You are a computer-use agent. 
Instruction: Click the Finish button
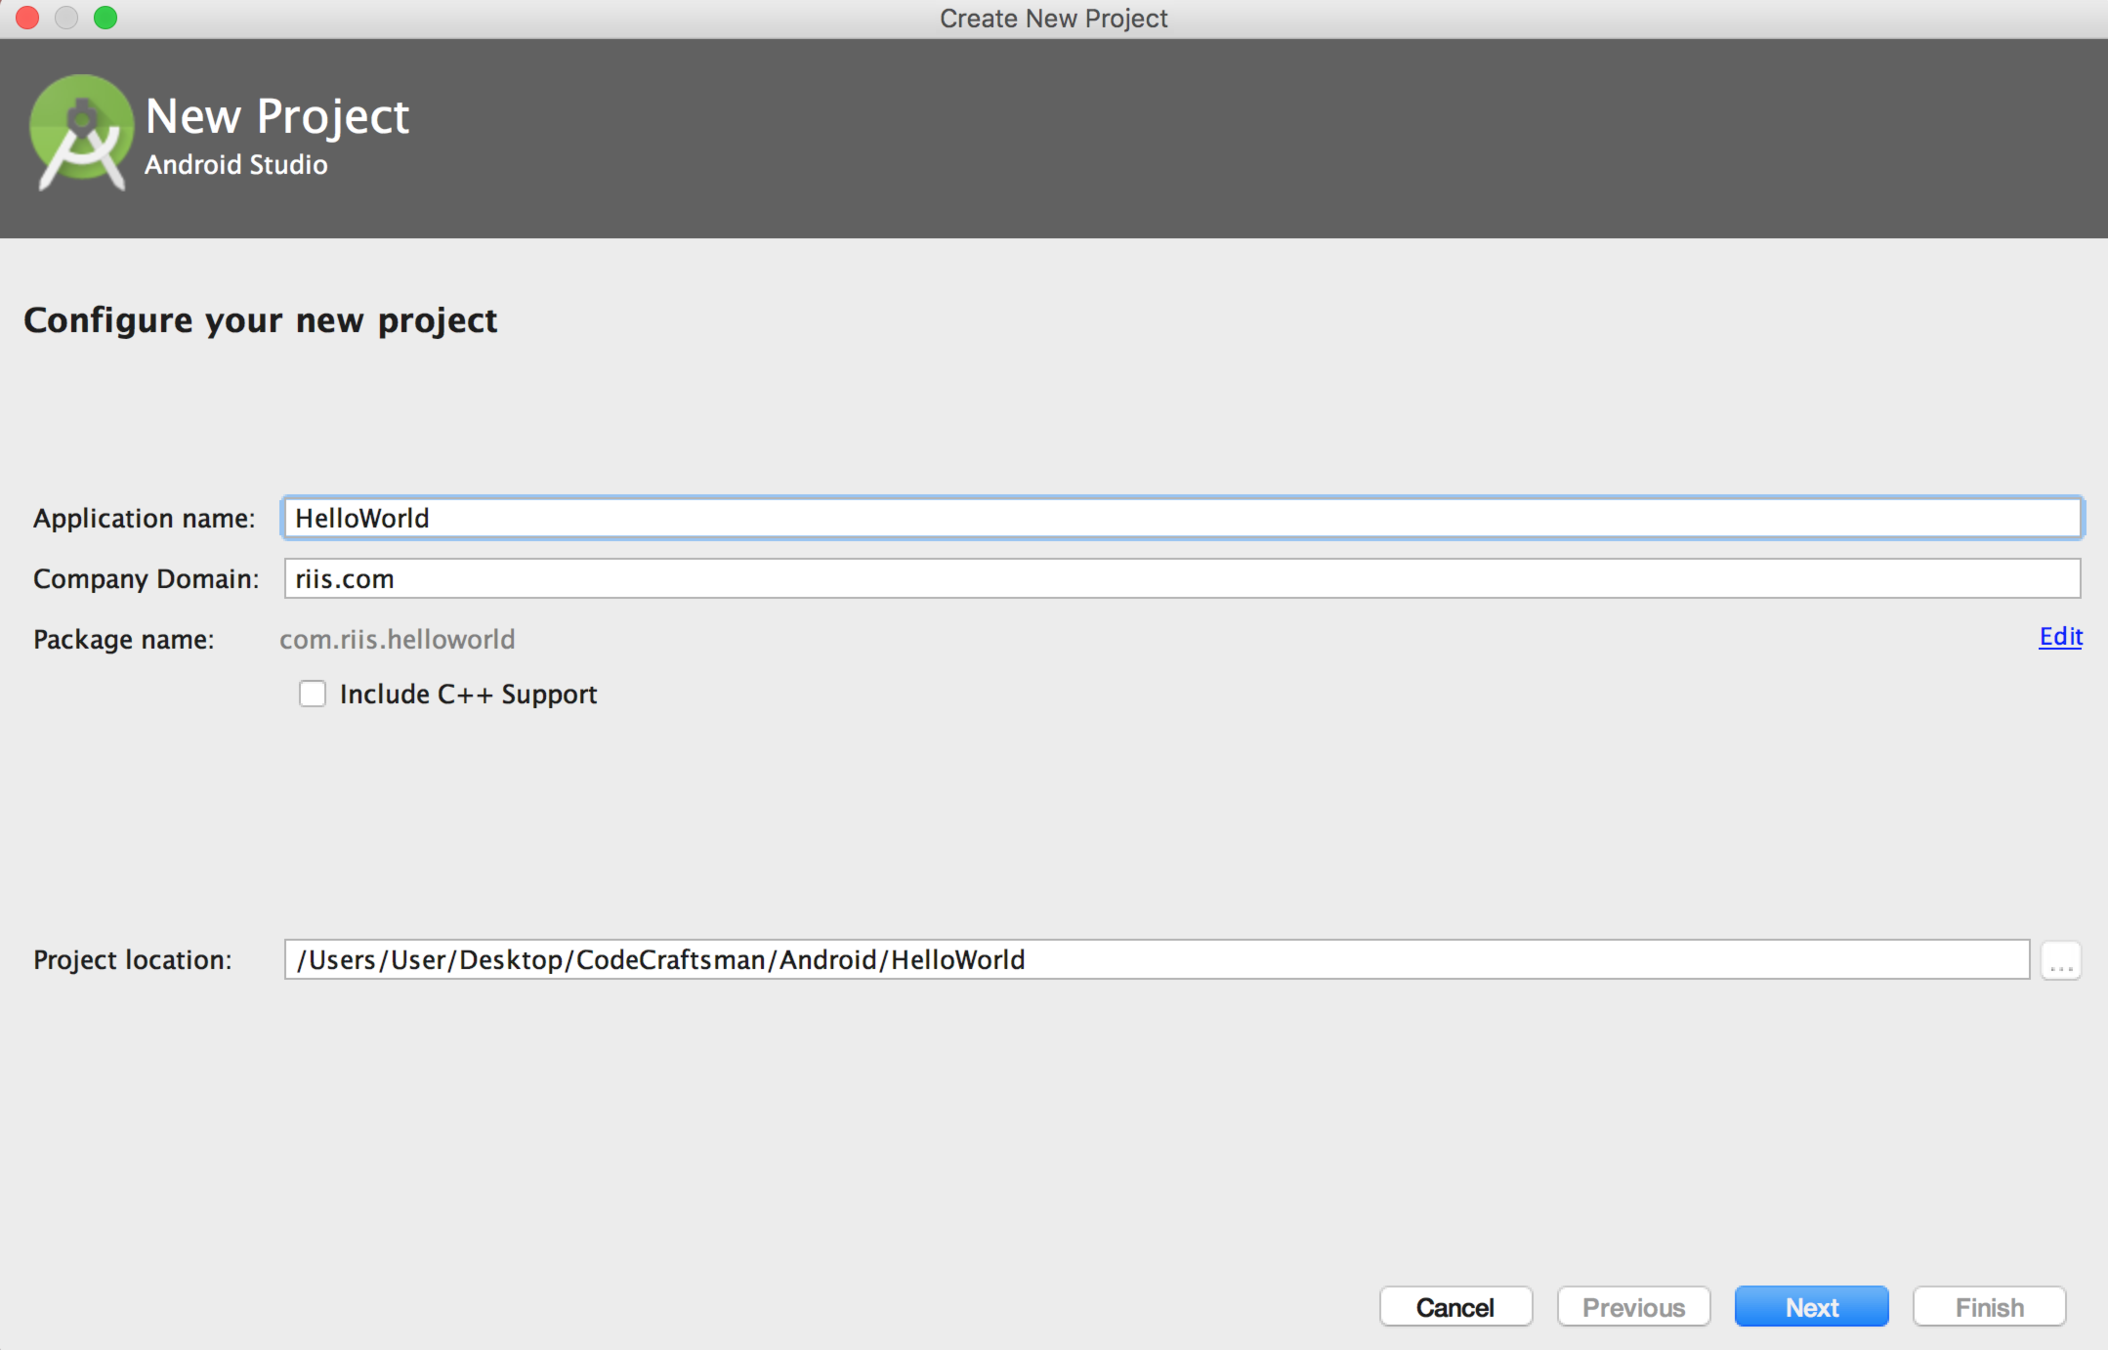click(1988, 1307)
